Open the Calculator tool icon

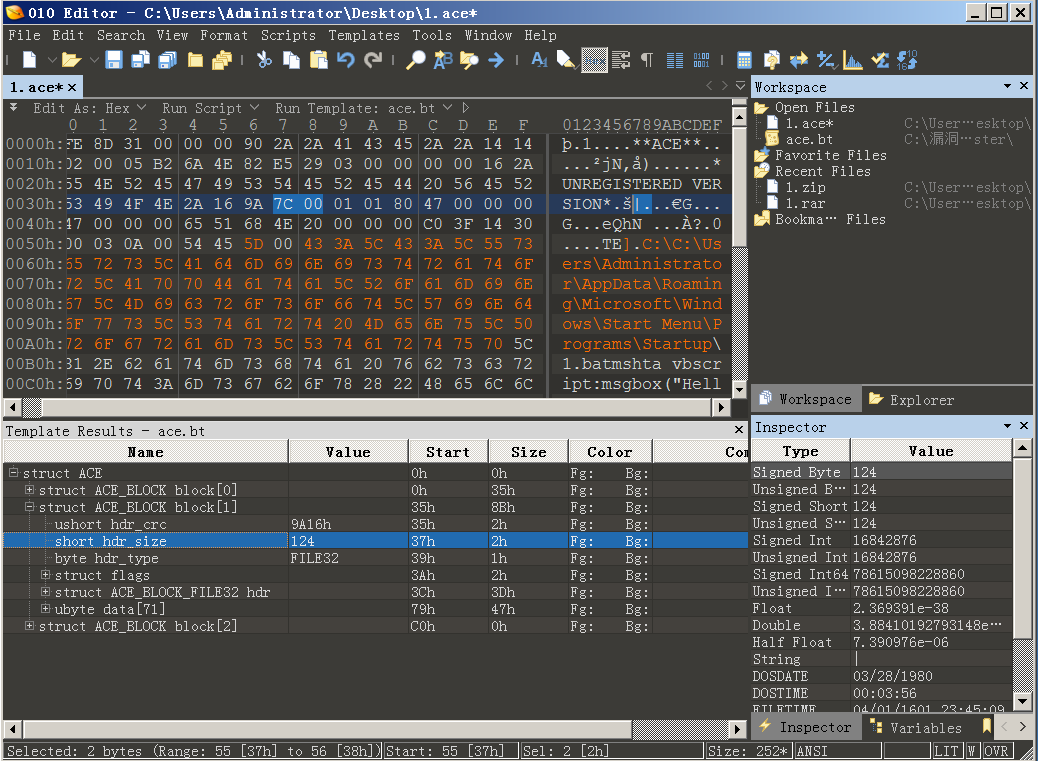(745, 60)
